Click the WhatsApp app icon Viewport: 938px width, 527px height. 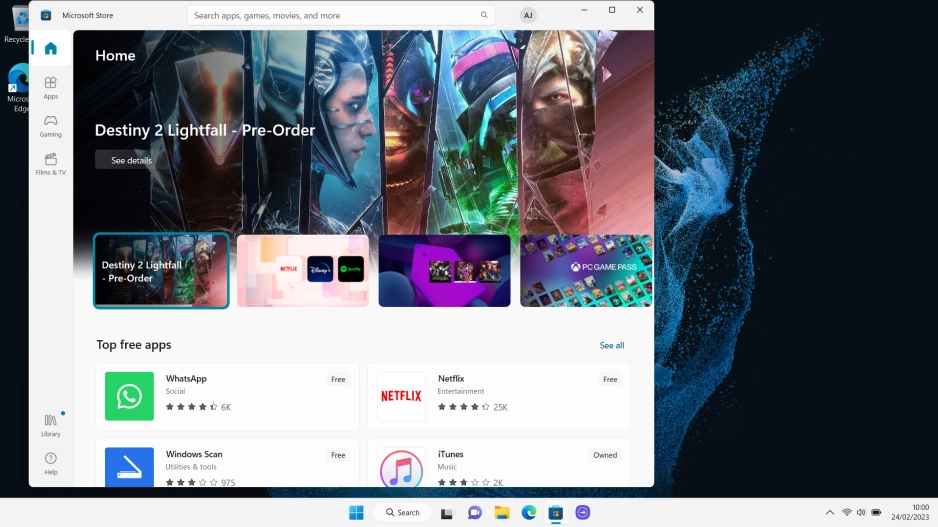(x=129, y=396)
